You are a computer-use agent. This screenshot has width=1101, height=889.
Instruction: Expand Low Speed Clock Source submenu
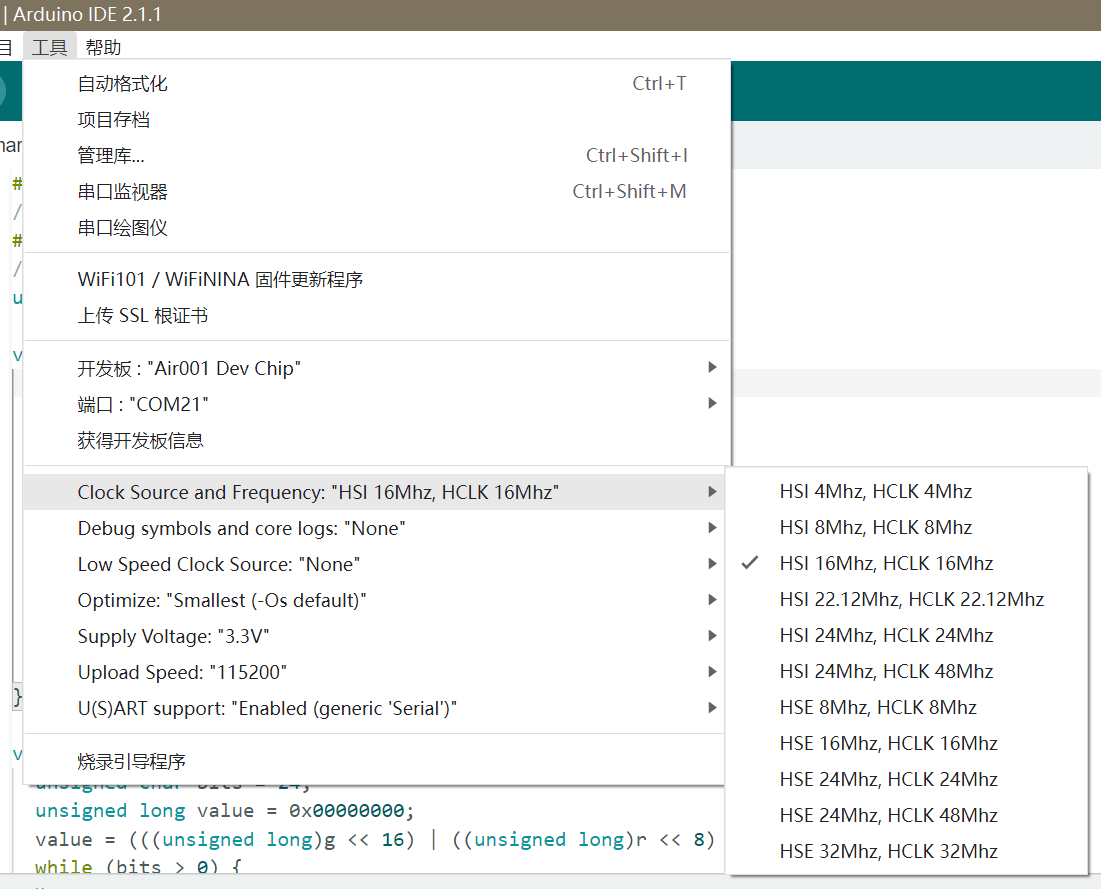point(374,565)
